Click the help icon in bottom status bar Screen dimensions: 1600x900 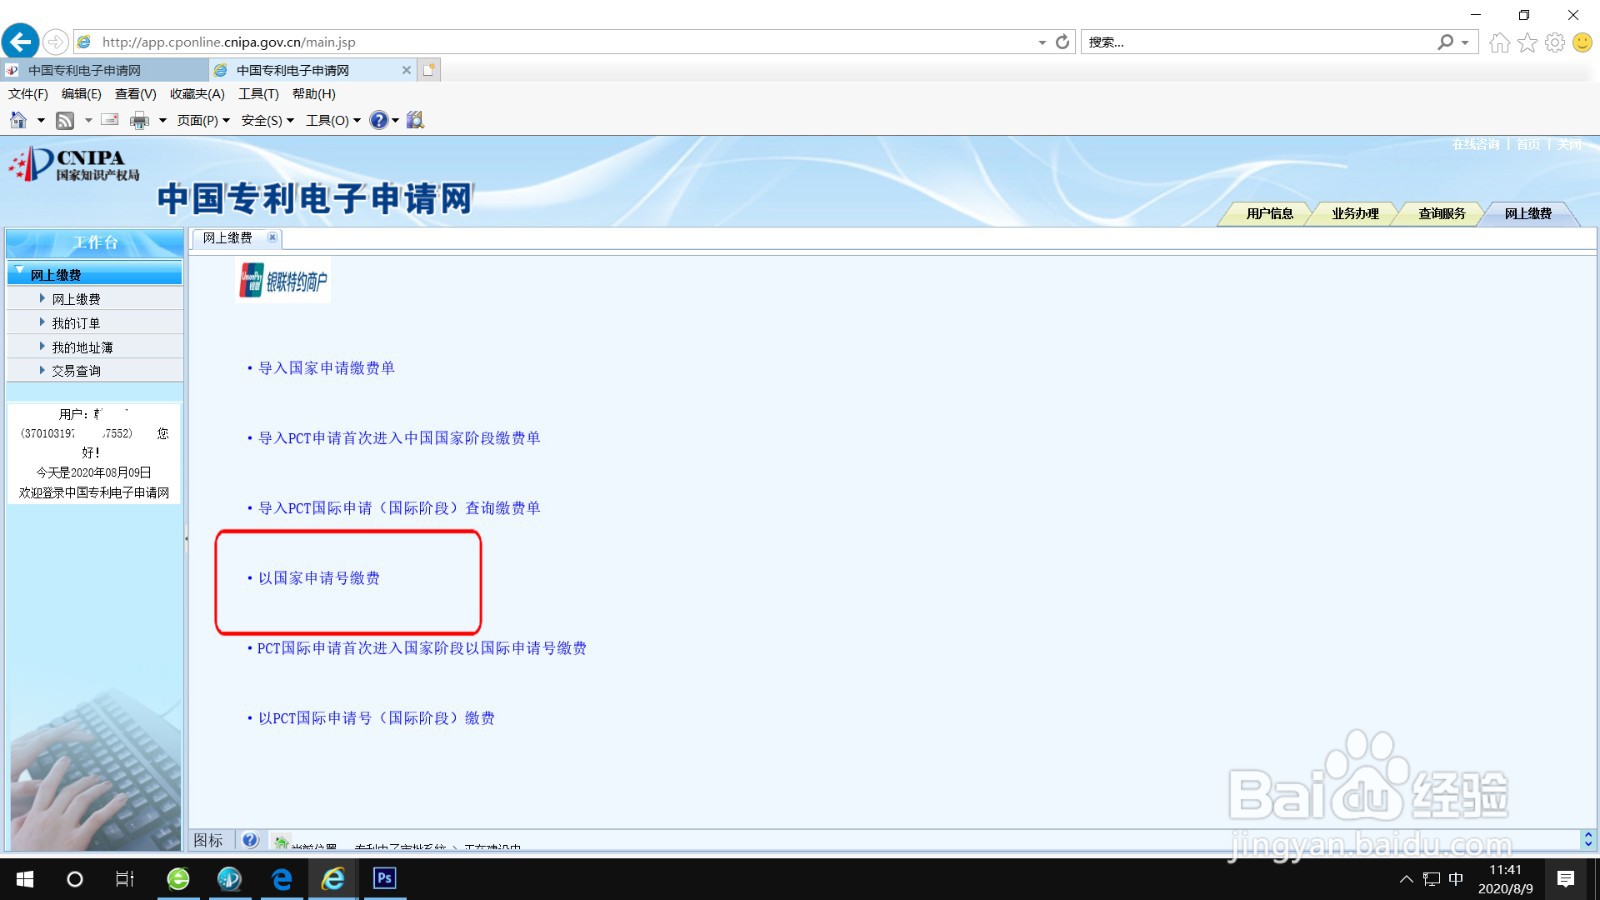coord(251,840)
